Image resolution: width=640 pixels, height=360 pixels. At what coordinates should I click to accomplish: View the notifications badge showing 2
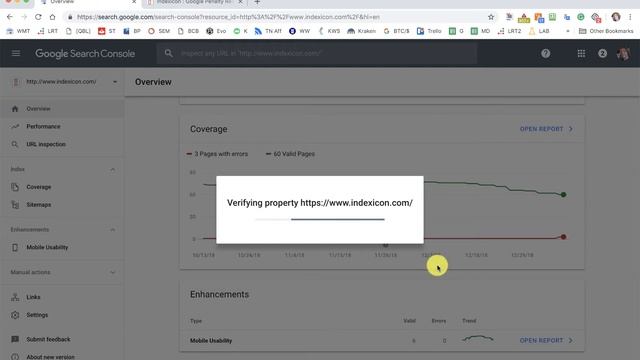pos(602,53)
